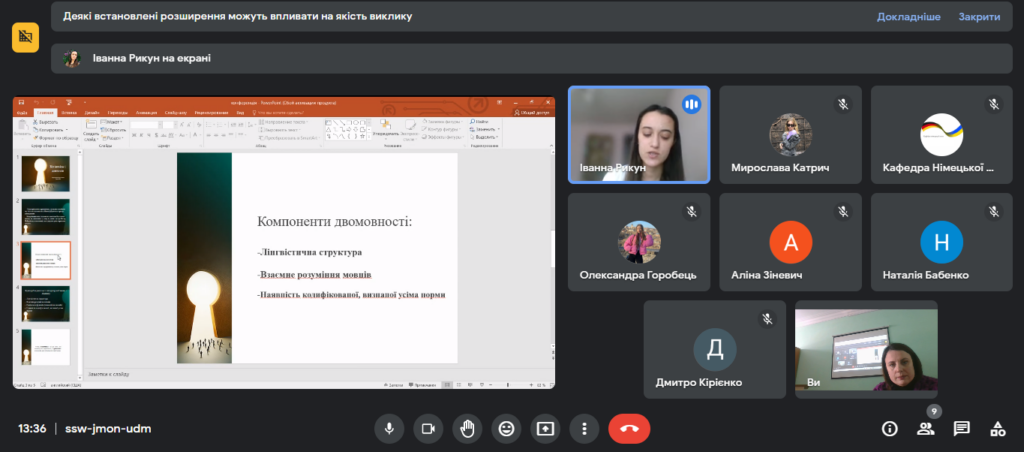This screenshot has height=452, width=1024.
Task: Click the yellow extensions warning icon
Action: [25, 37]
